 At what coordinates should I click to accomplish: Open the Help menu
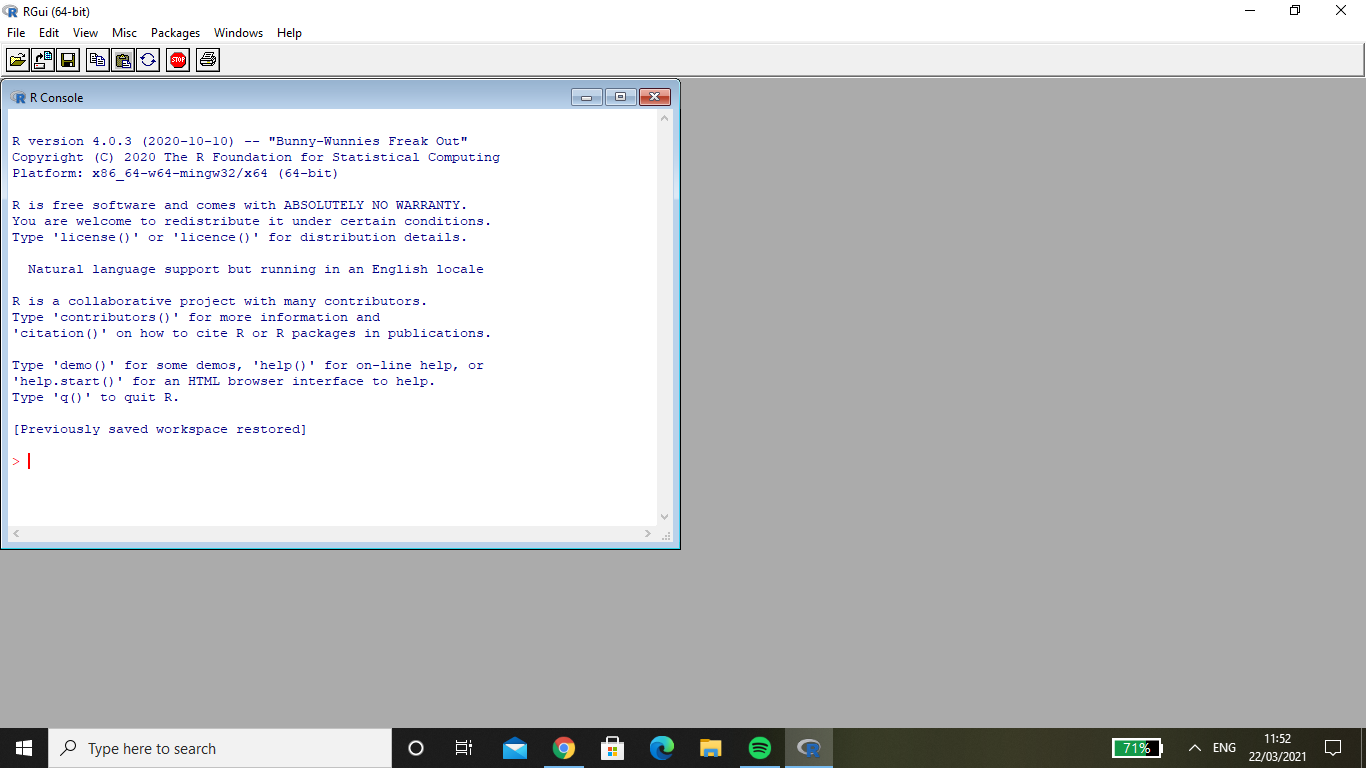(x=290, y=33)
